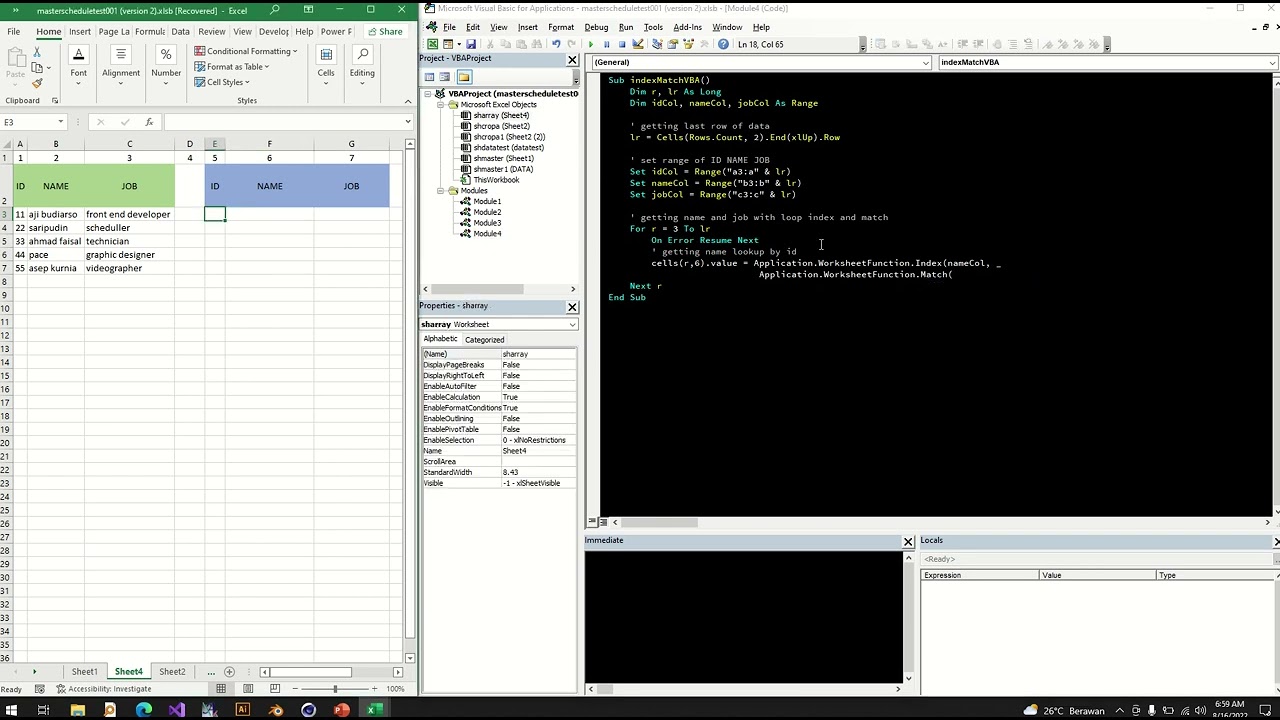1280x720 pixels.
Task: Open Microsoft Edge from the taskbar
Action: pos(143,710)
